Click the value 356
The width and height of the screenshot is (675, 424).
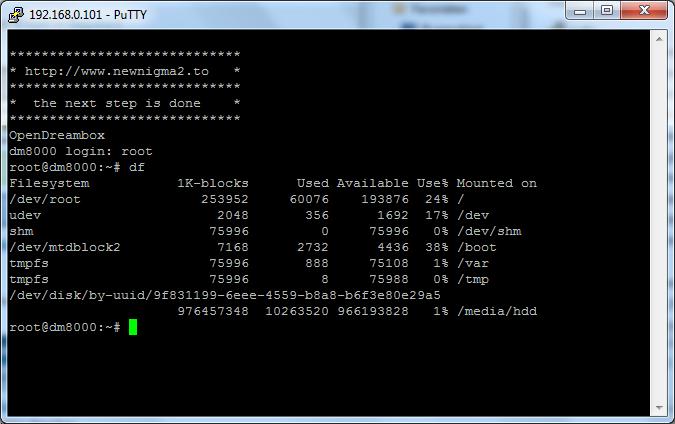point(317,215)
